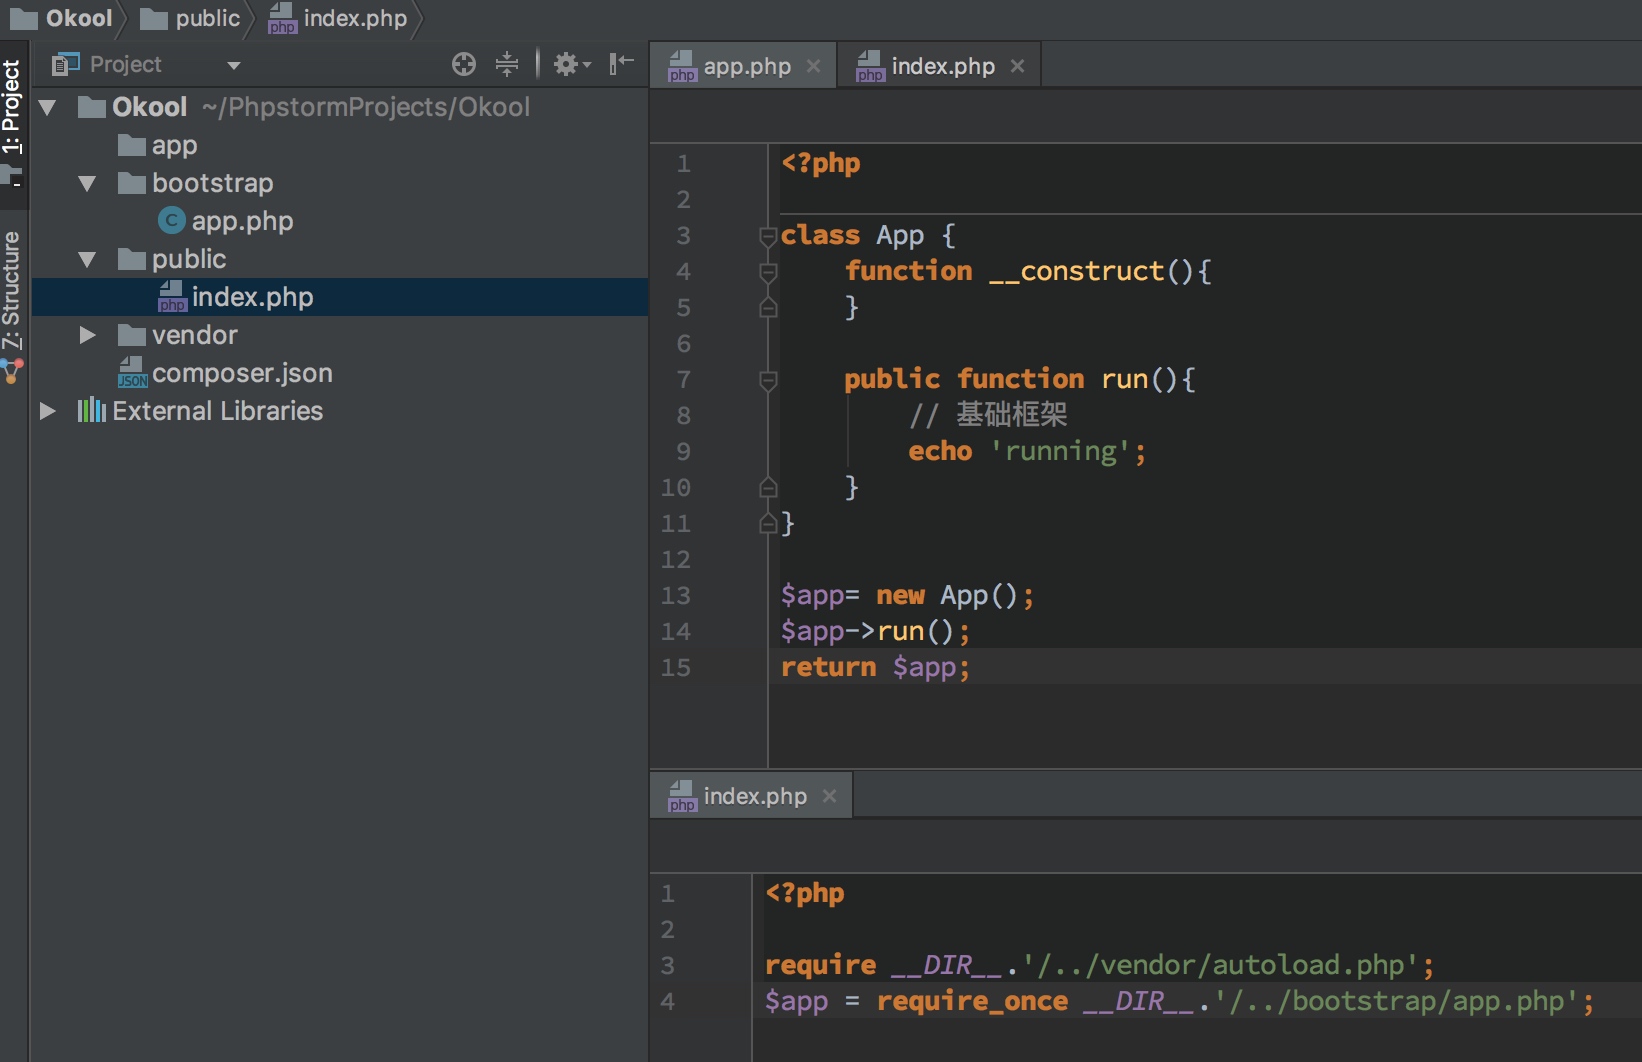
Task: Click the index.php breadcrumb item
Action: tap(338, 18)
